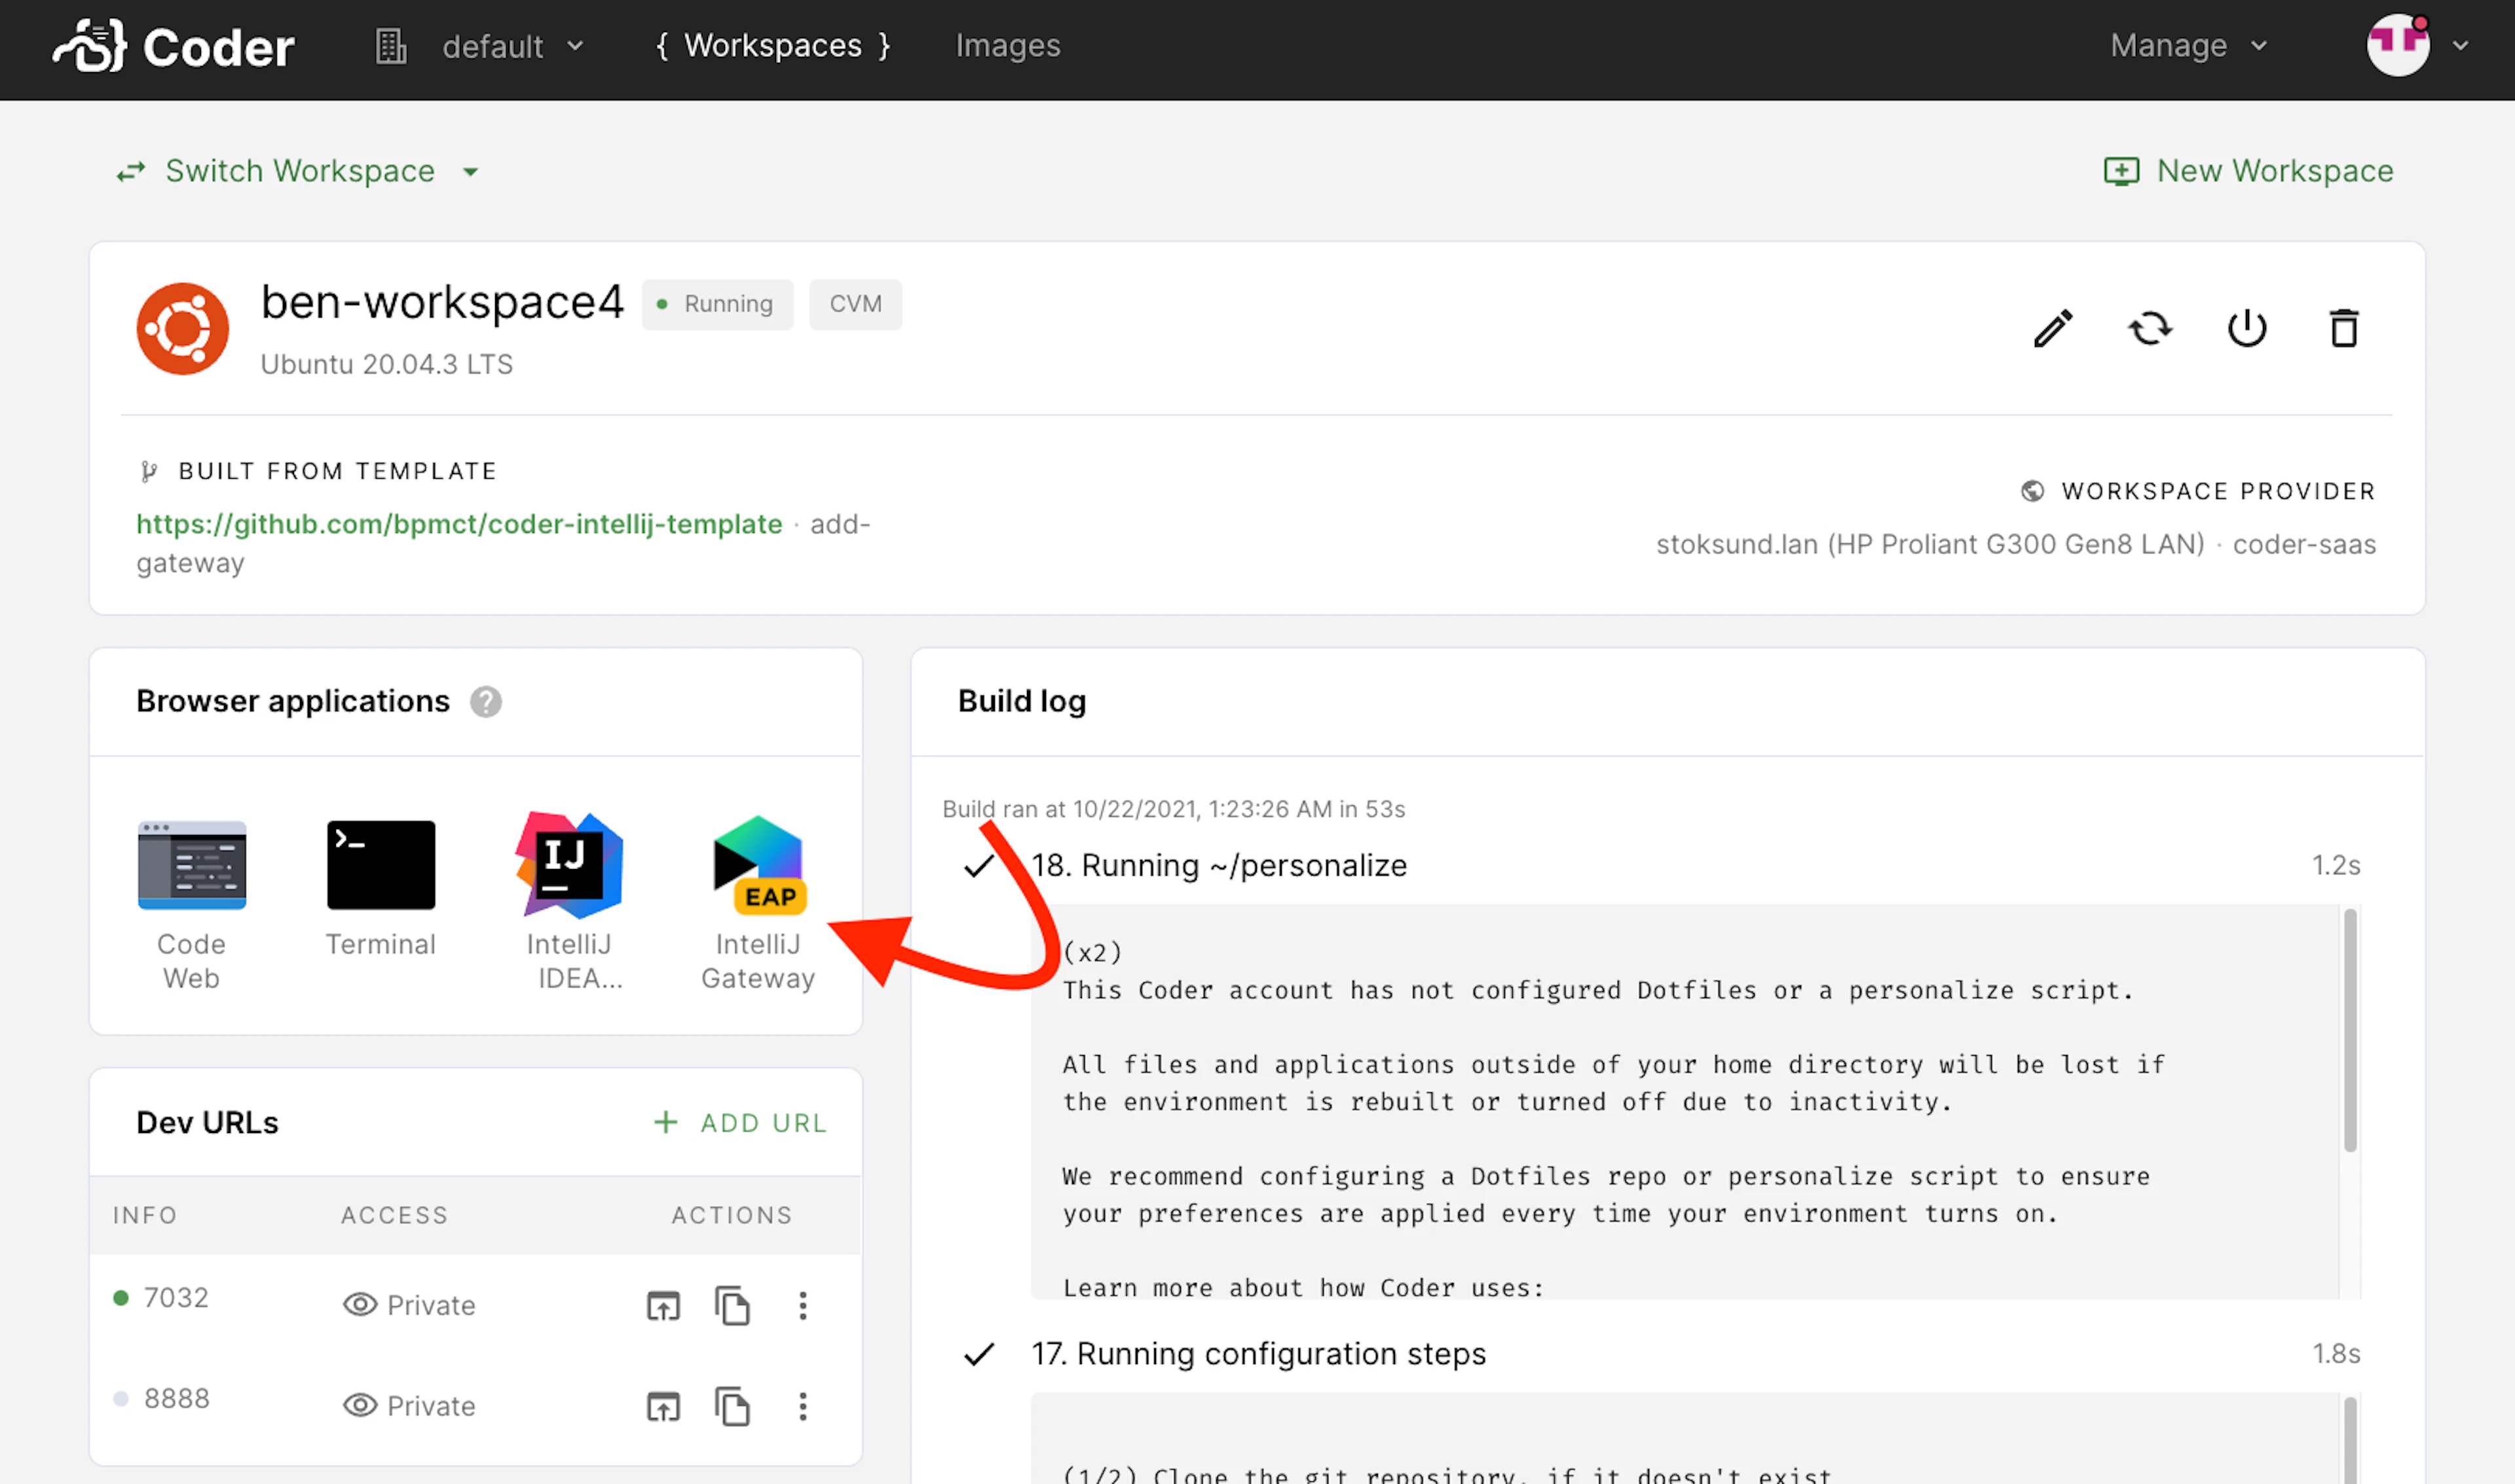
Task: Click the Build ran timestamp text
Action: (x=1174, y=809)
